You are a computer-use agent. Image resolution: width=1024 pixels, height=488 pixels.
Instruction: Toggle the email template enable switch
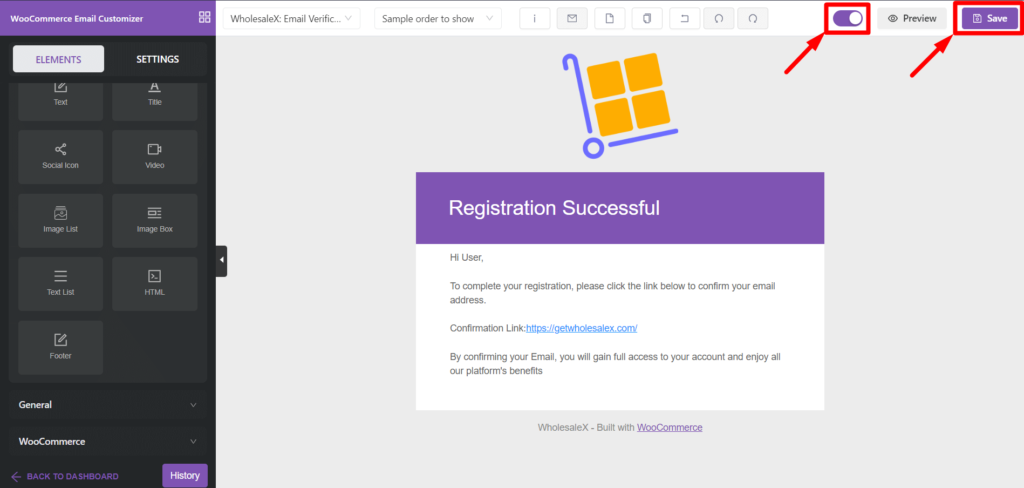coord(848,18)
